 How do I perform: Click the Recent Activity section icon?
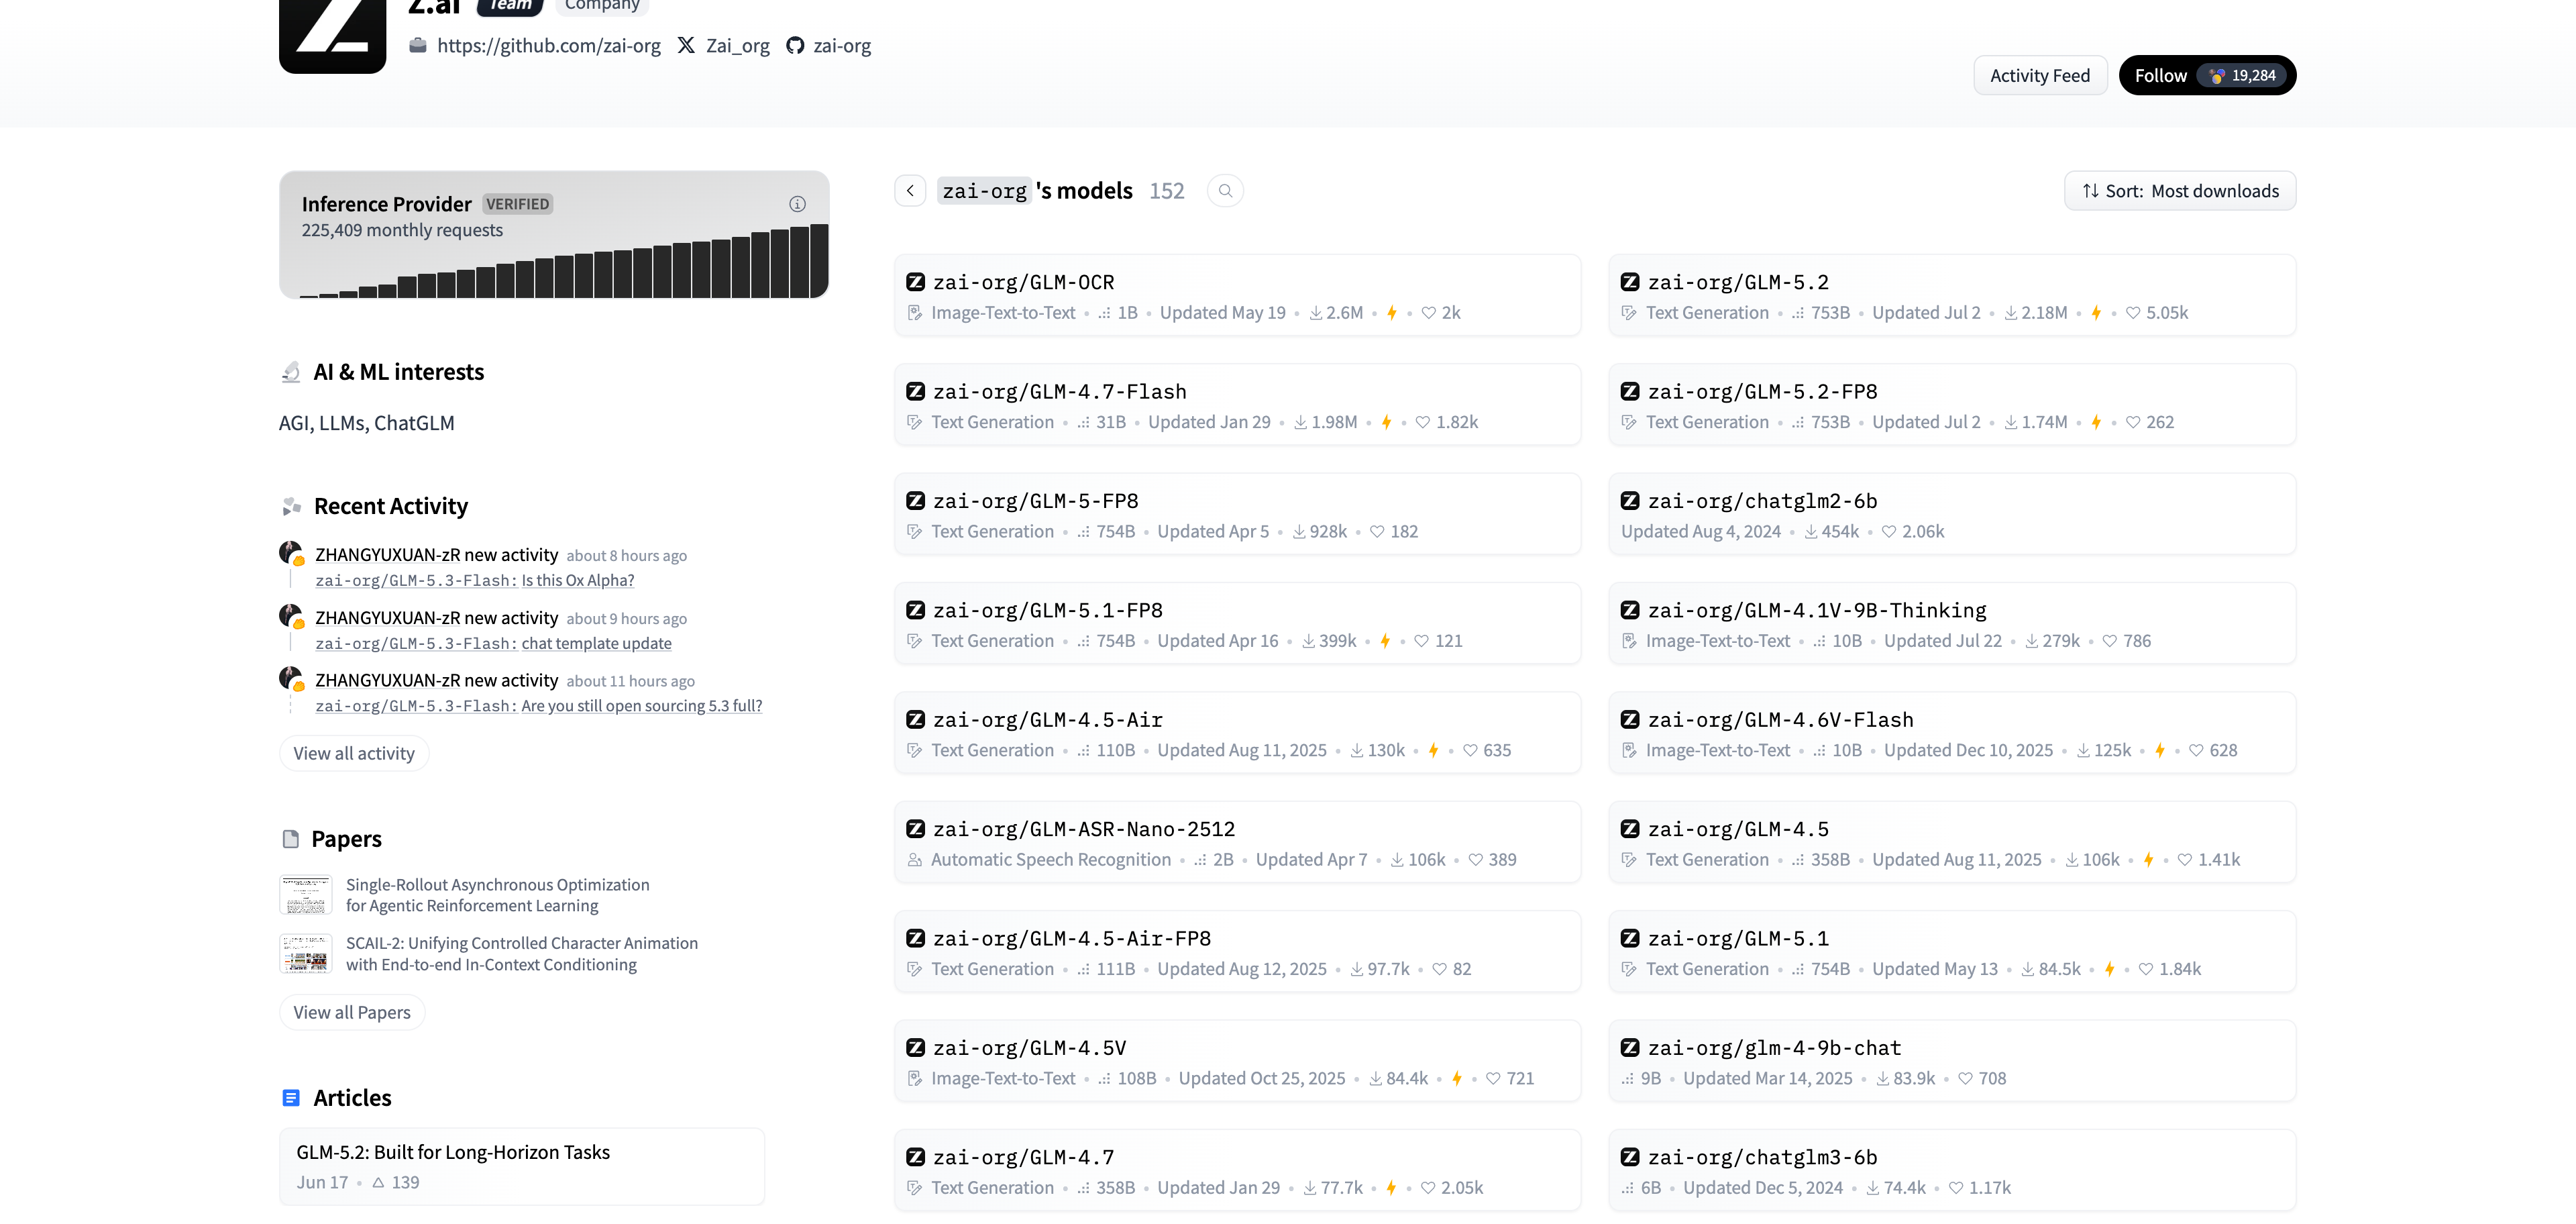pos(292,507)
